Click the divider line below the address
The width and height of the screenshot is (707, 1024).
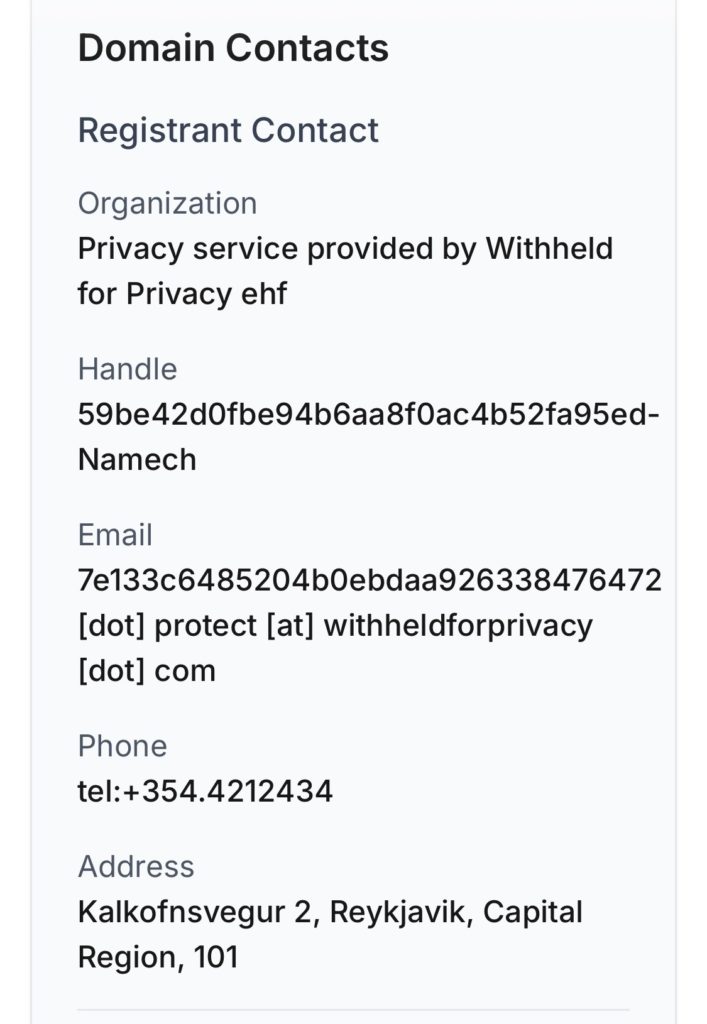[x=353, y=1010]
